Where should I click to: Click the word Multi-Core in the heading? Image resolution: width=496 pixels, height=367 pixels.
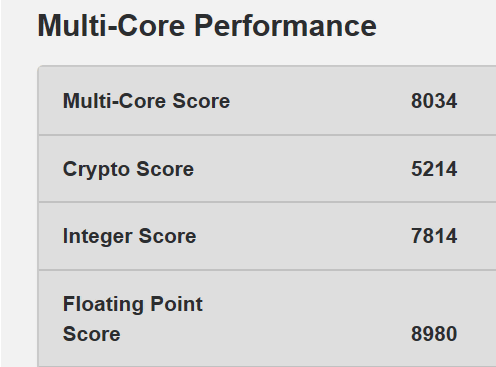click(x=111, y=26)
